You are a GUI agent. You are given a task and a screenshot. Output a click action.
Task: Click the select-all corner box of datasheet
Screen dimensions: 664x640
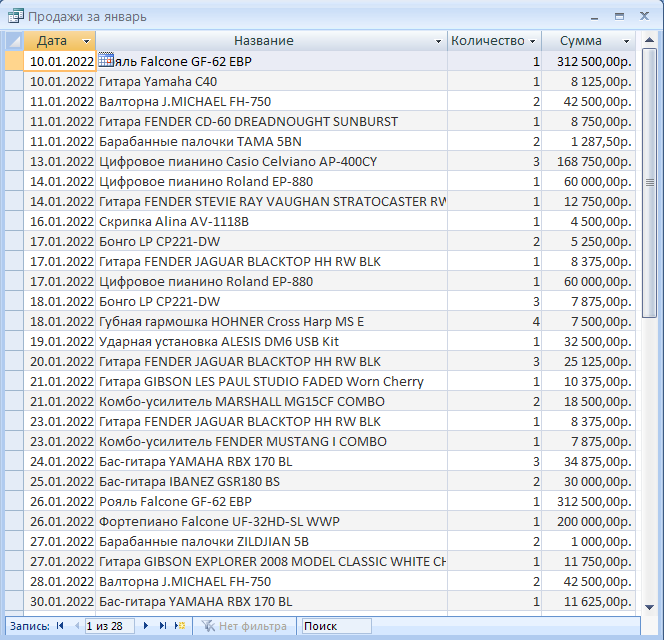click(x=14, y=41)
